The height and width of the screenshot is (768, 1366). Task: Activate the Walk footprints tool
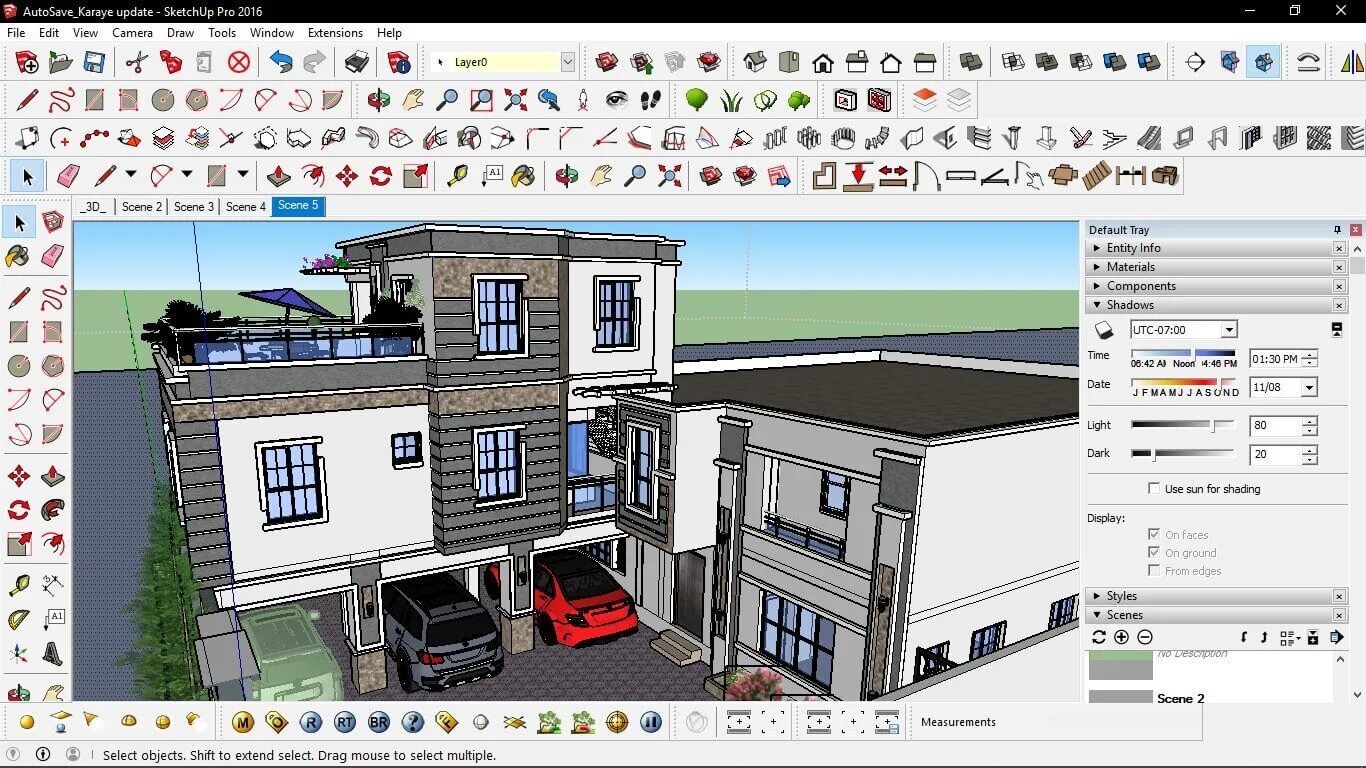coord(651,100)
